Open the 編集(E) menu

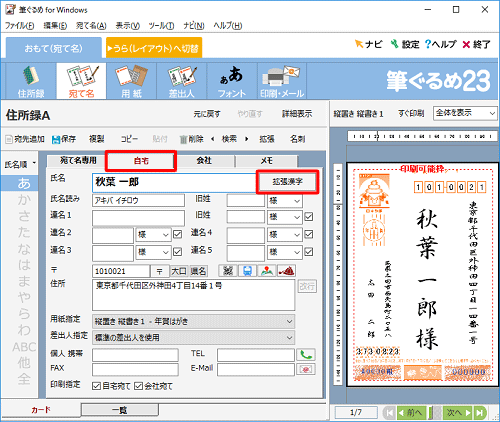pyautogui.click(x=55, y=25)
